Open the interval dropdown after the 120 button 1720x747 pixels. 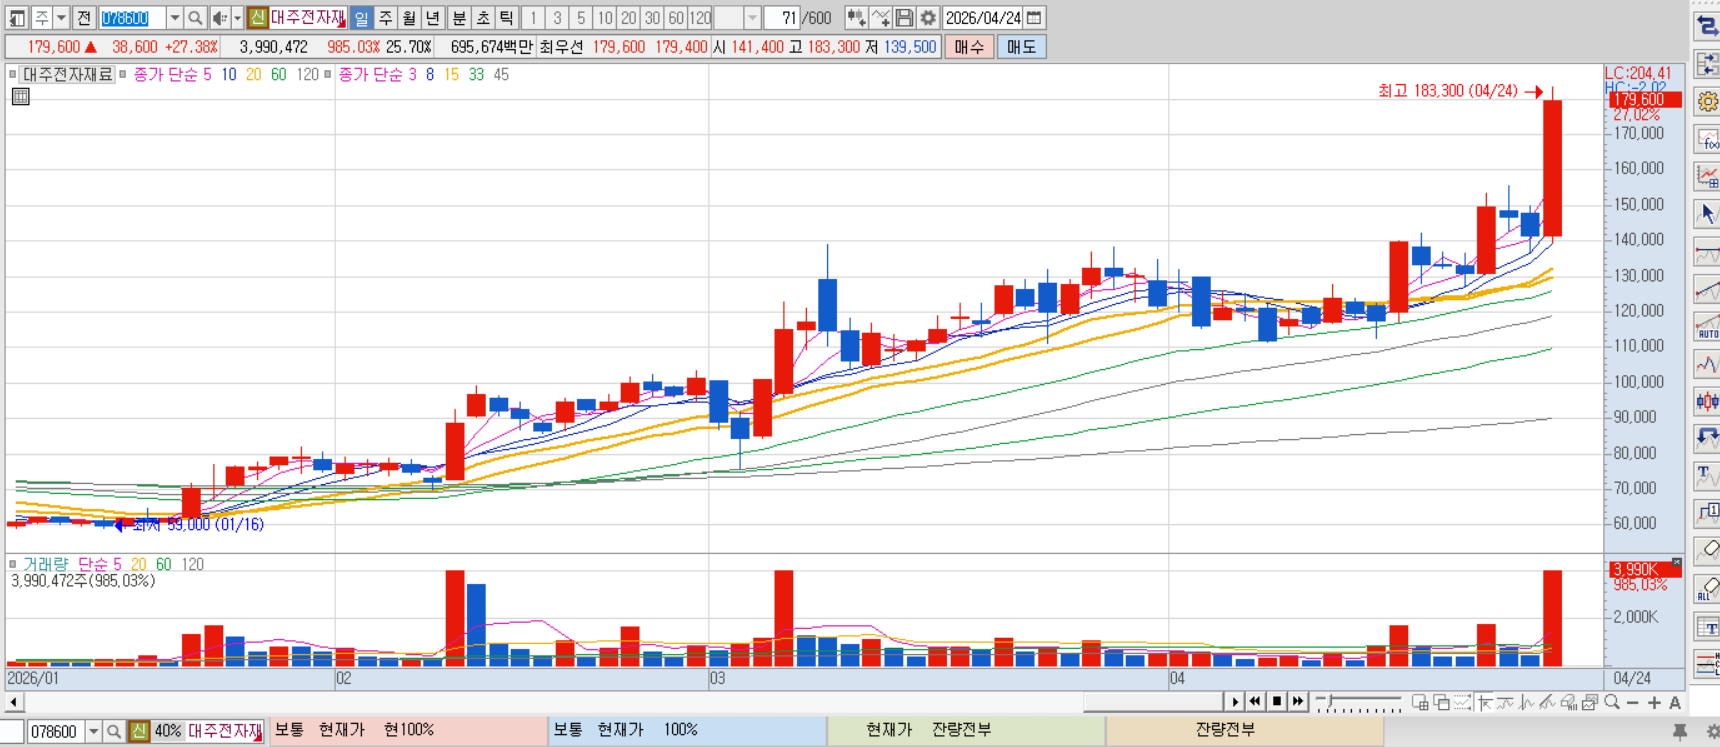(x=752, y=18)
